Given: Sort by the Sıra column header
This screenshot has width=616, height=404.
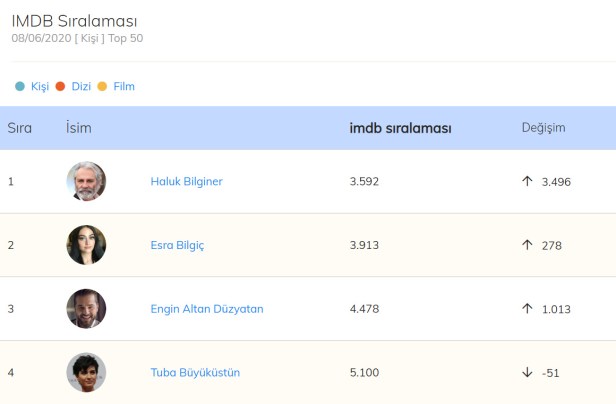Looking at the screenshot, I should click(20, 128).
